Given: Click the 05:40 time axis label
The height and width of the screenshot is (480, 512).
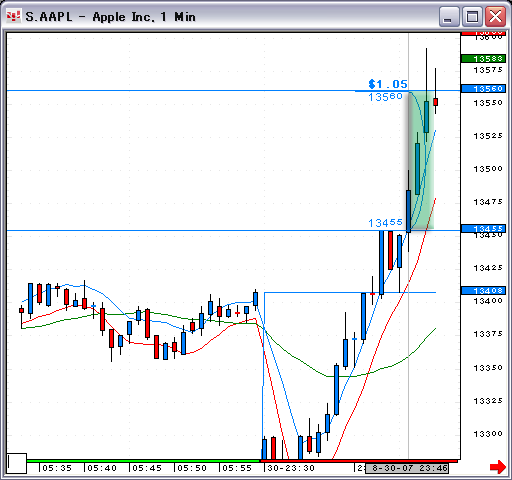Looking at the screenshot, I should coord(102,468).
